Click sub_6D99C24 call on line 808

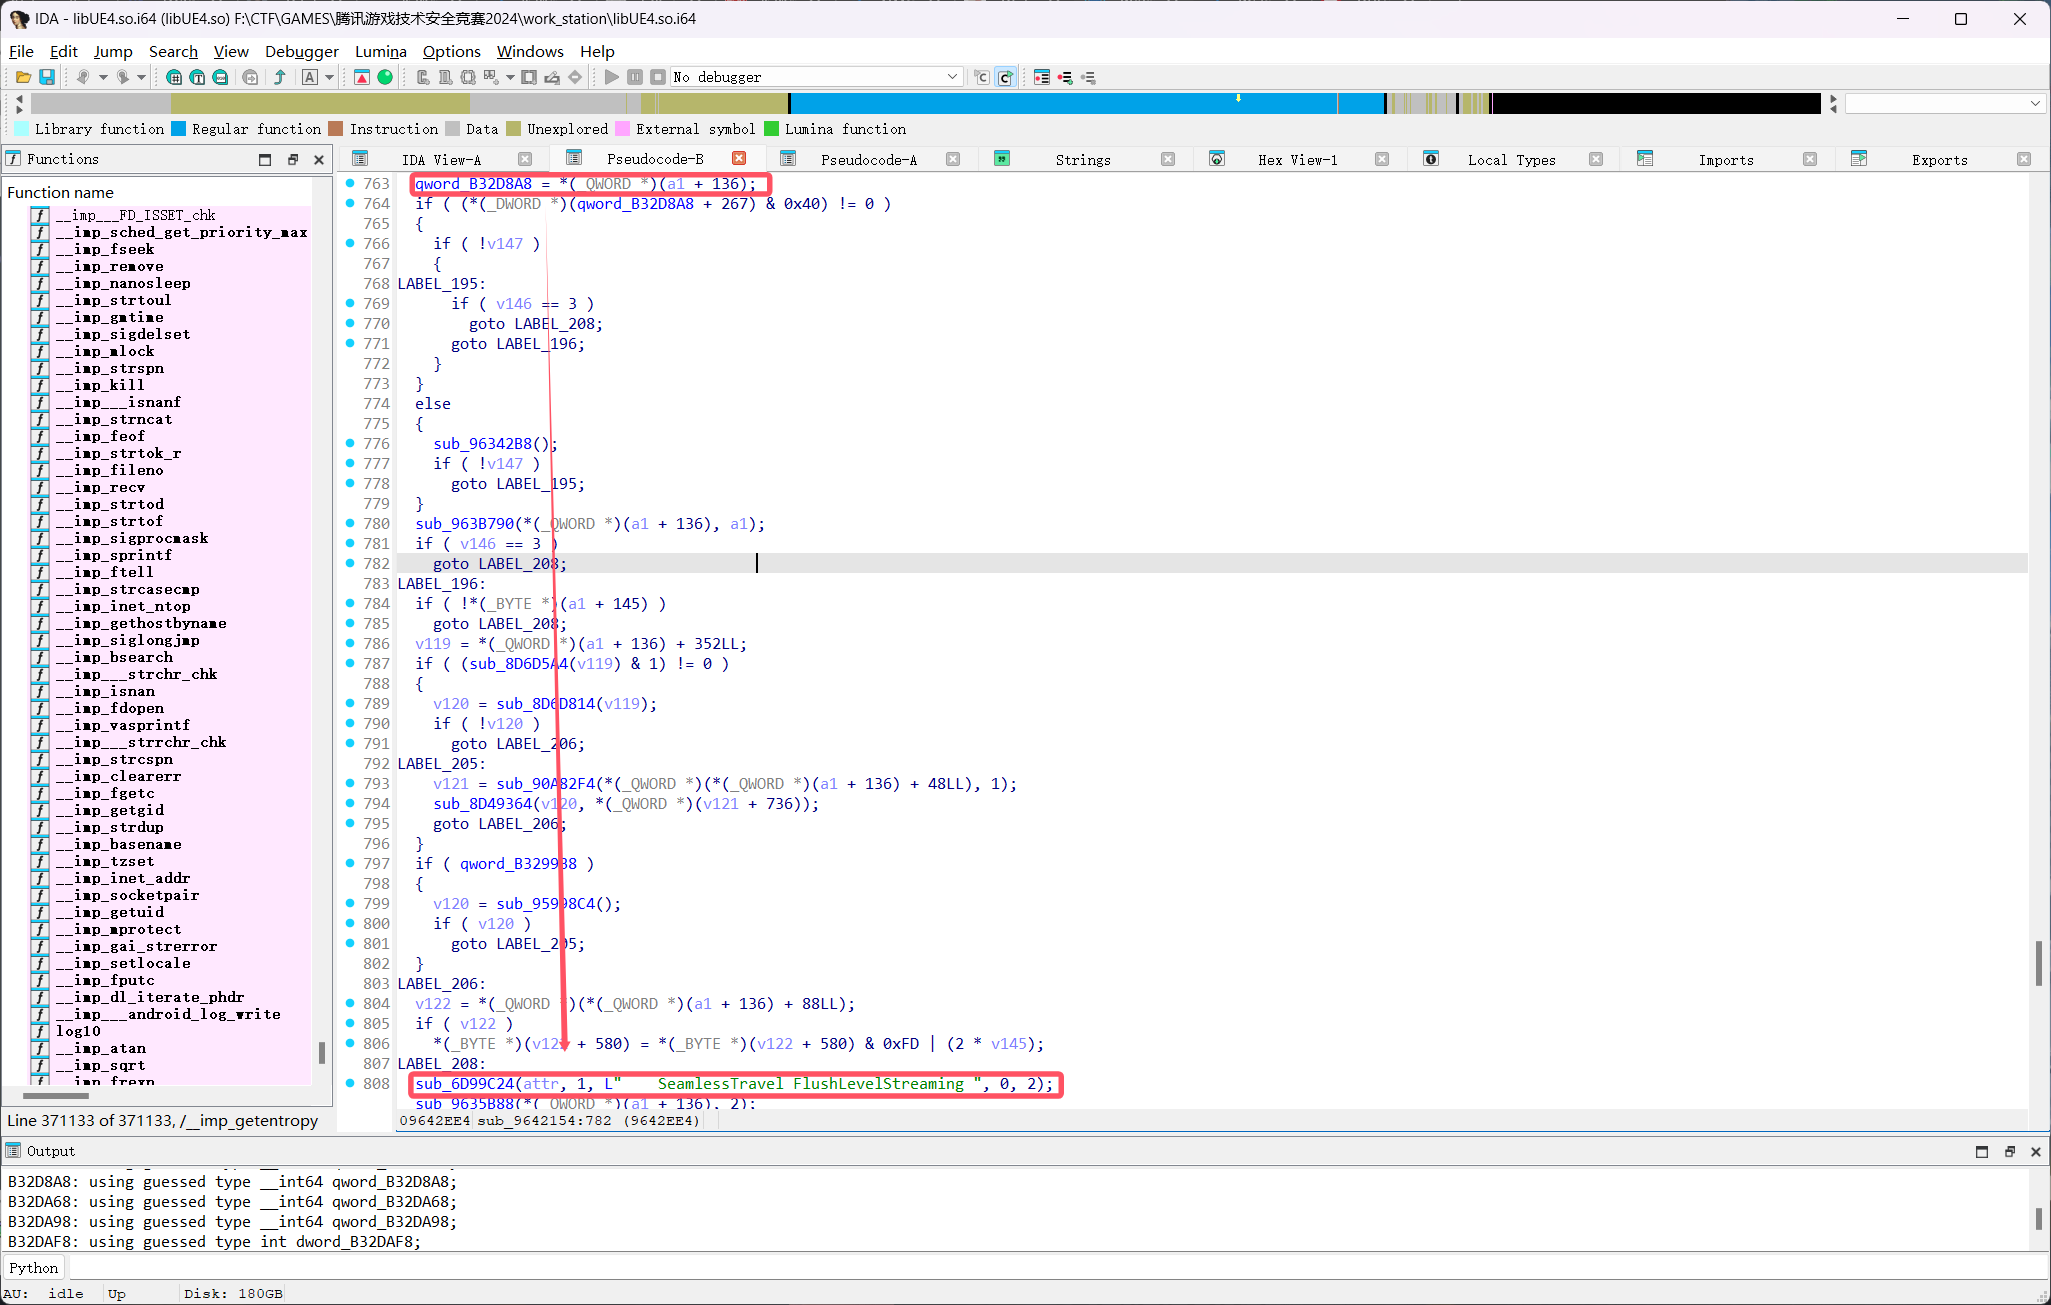pyautogui.click(x=464, y=1084)
